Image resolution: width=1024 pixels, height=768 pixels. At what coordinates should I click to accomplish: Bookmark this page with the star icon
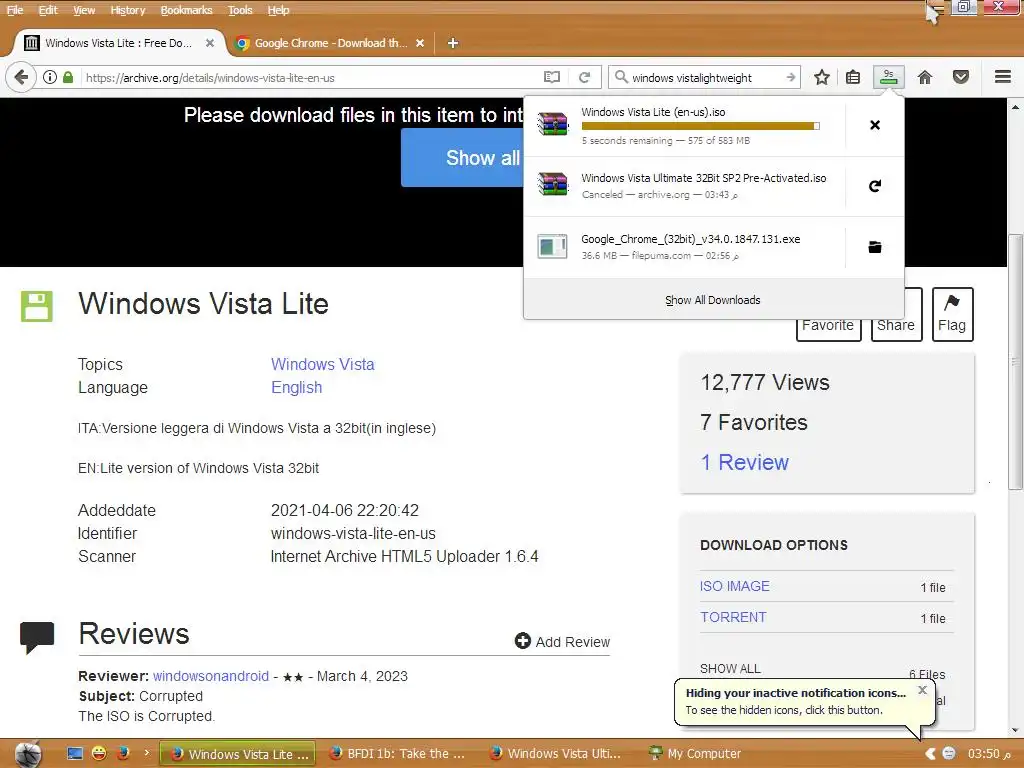pyautogui.click(x=822, y=77)
